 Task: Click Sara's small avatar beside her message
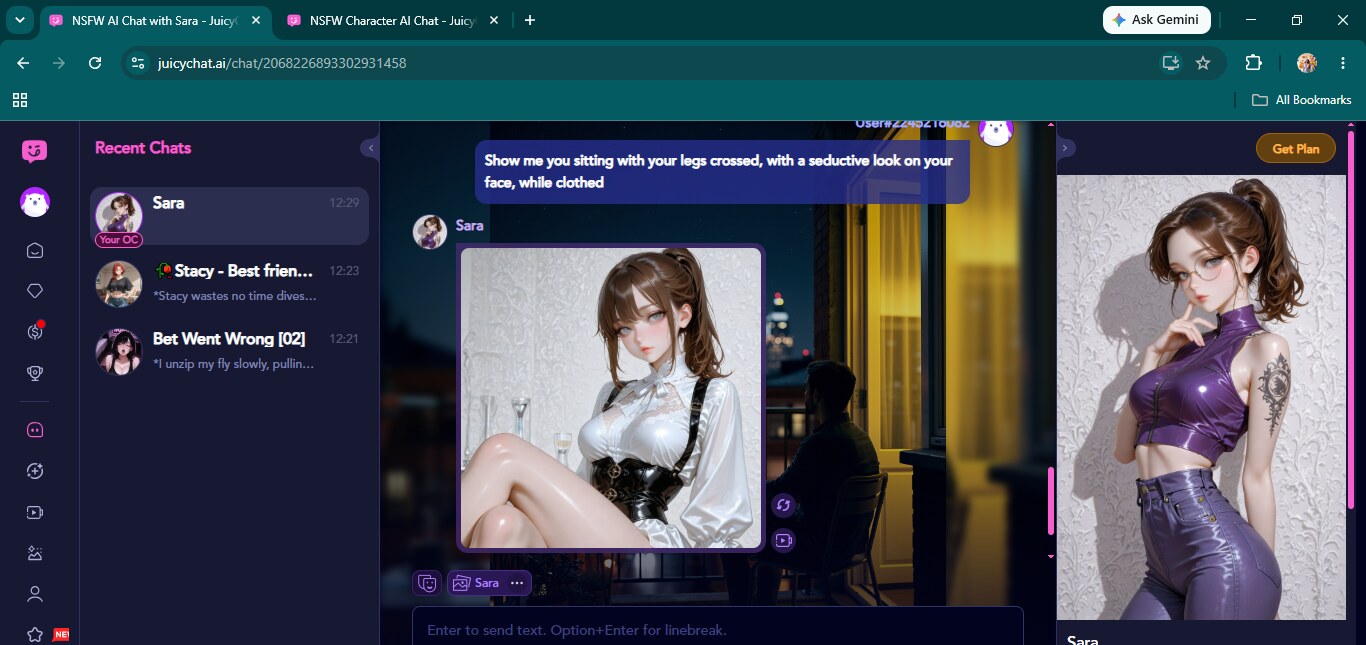click(430, 231)
